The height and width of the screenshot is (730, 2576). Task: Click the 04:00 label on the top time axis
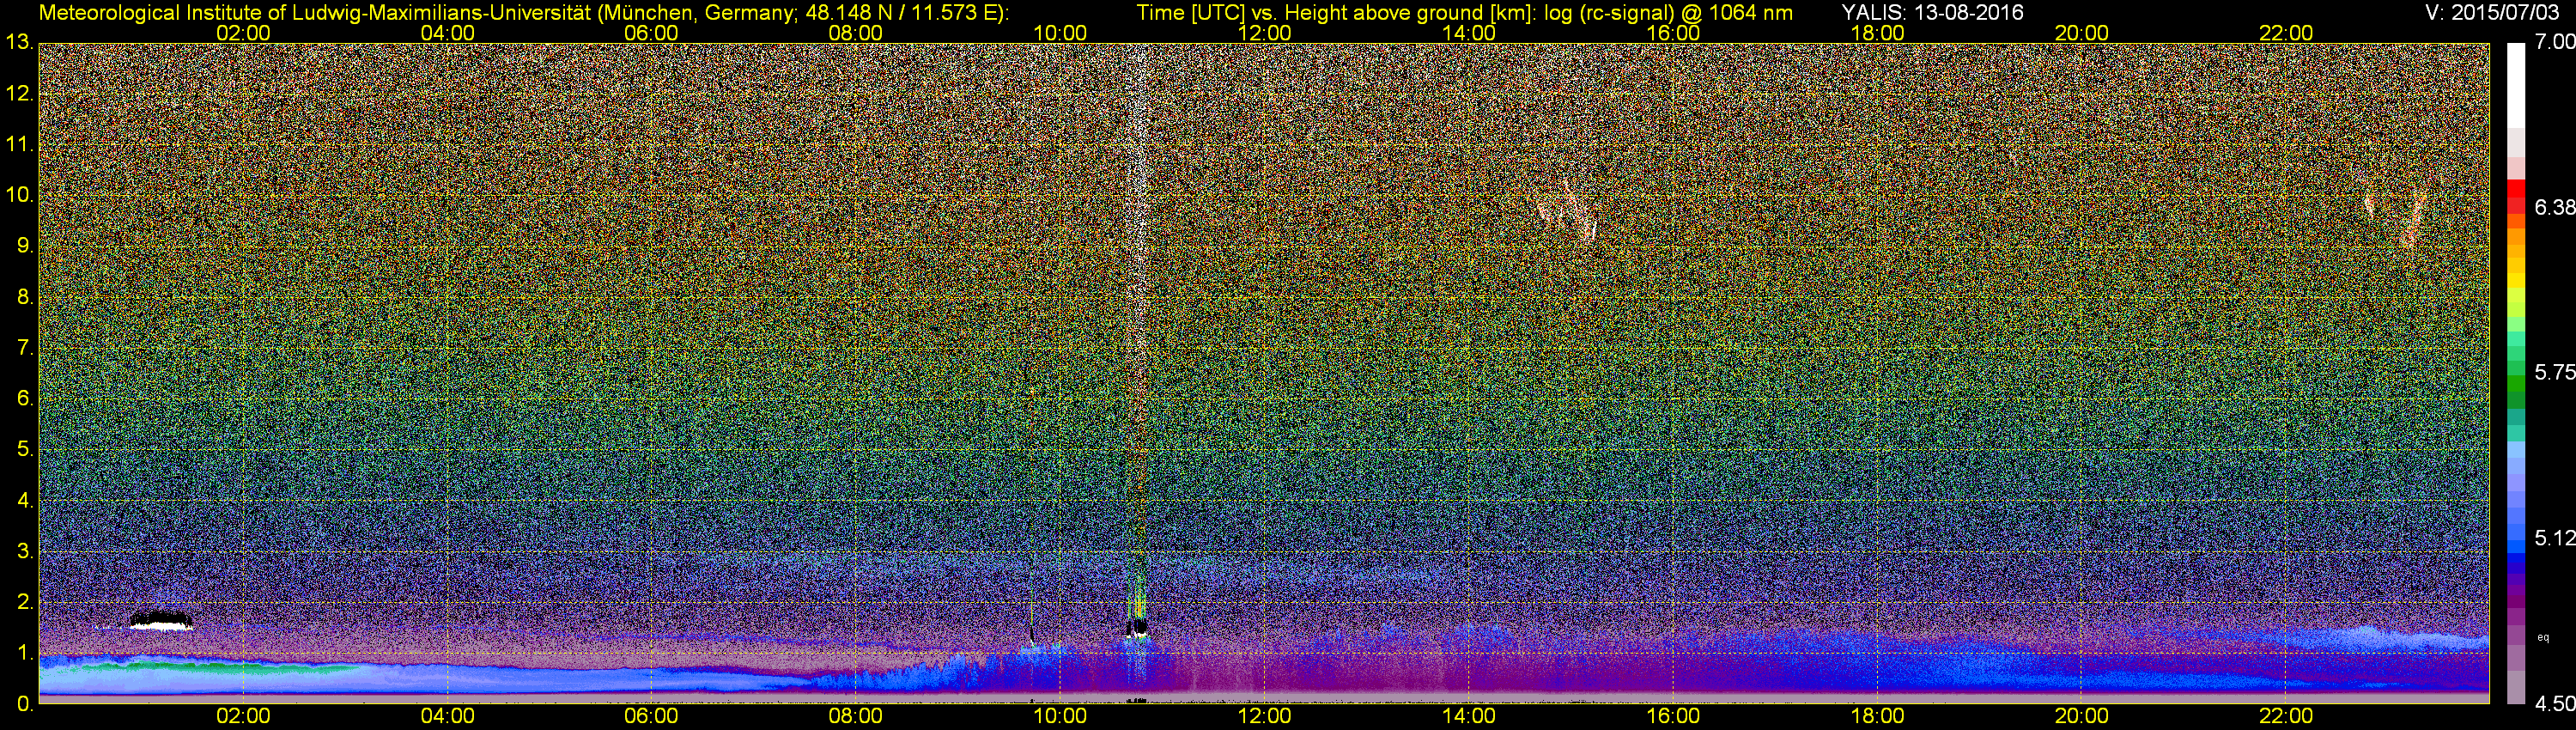[x=447, y=33]
